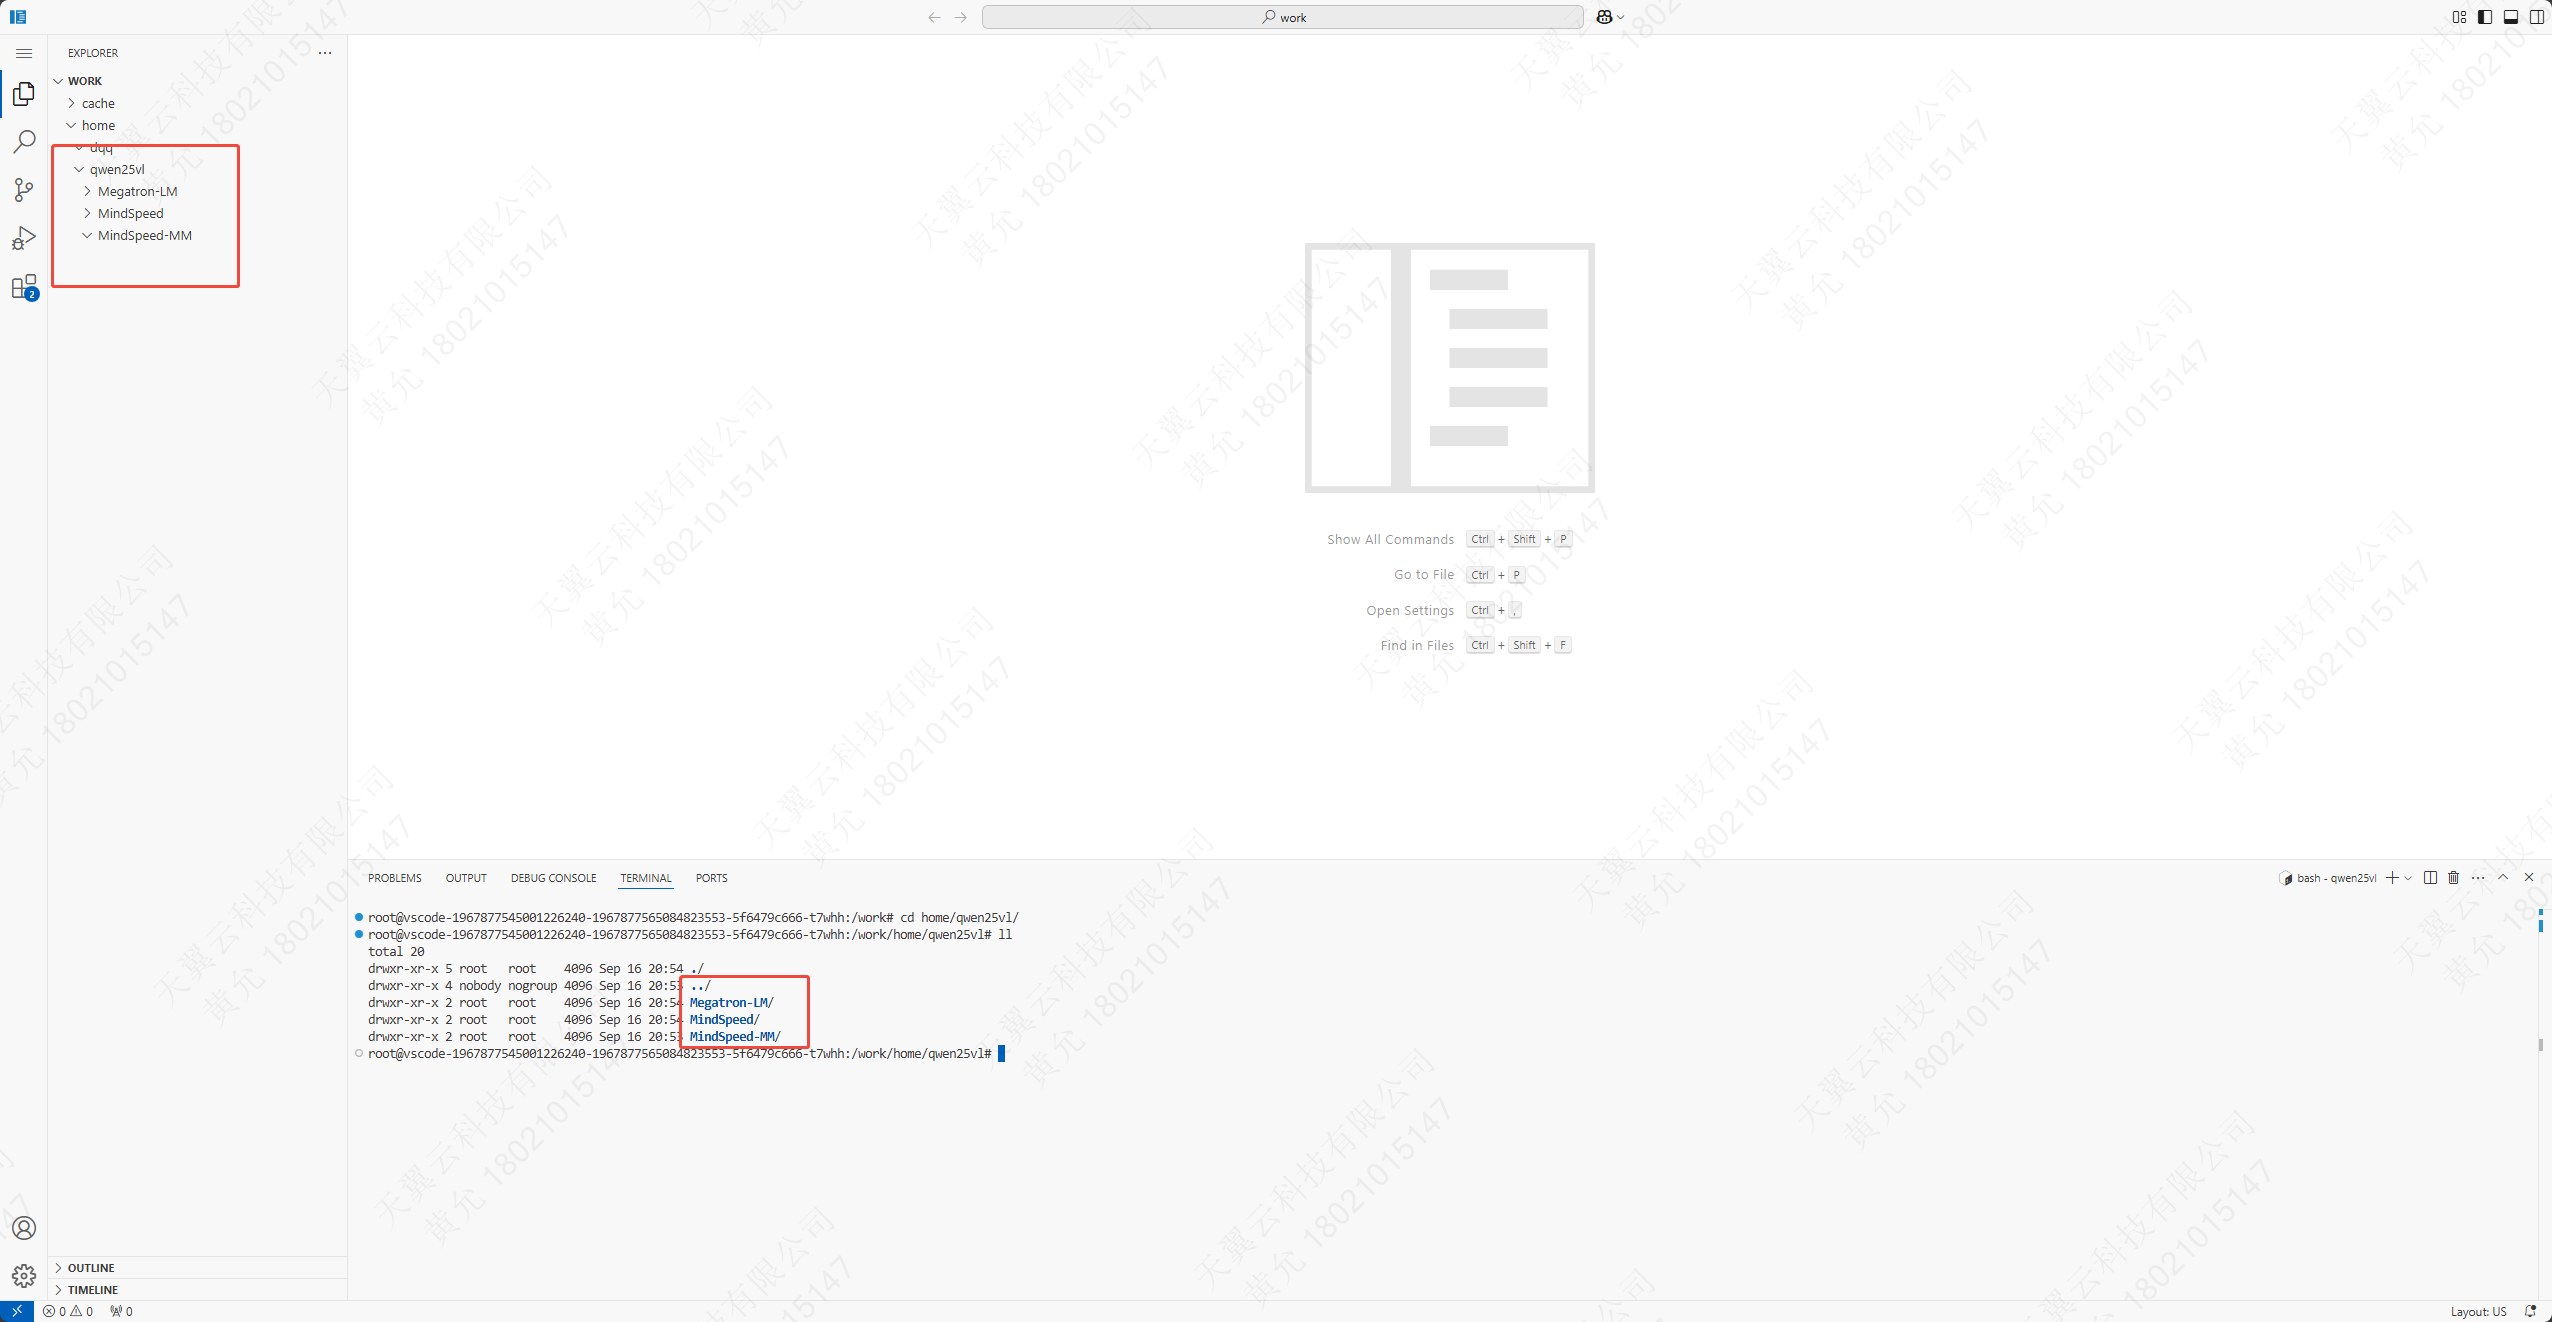Screen dimensions: 2552x1322
Task: Collapse the qwen25vl folder
Action: 198,169
